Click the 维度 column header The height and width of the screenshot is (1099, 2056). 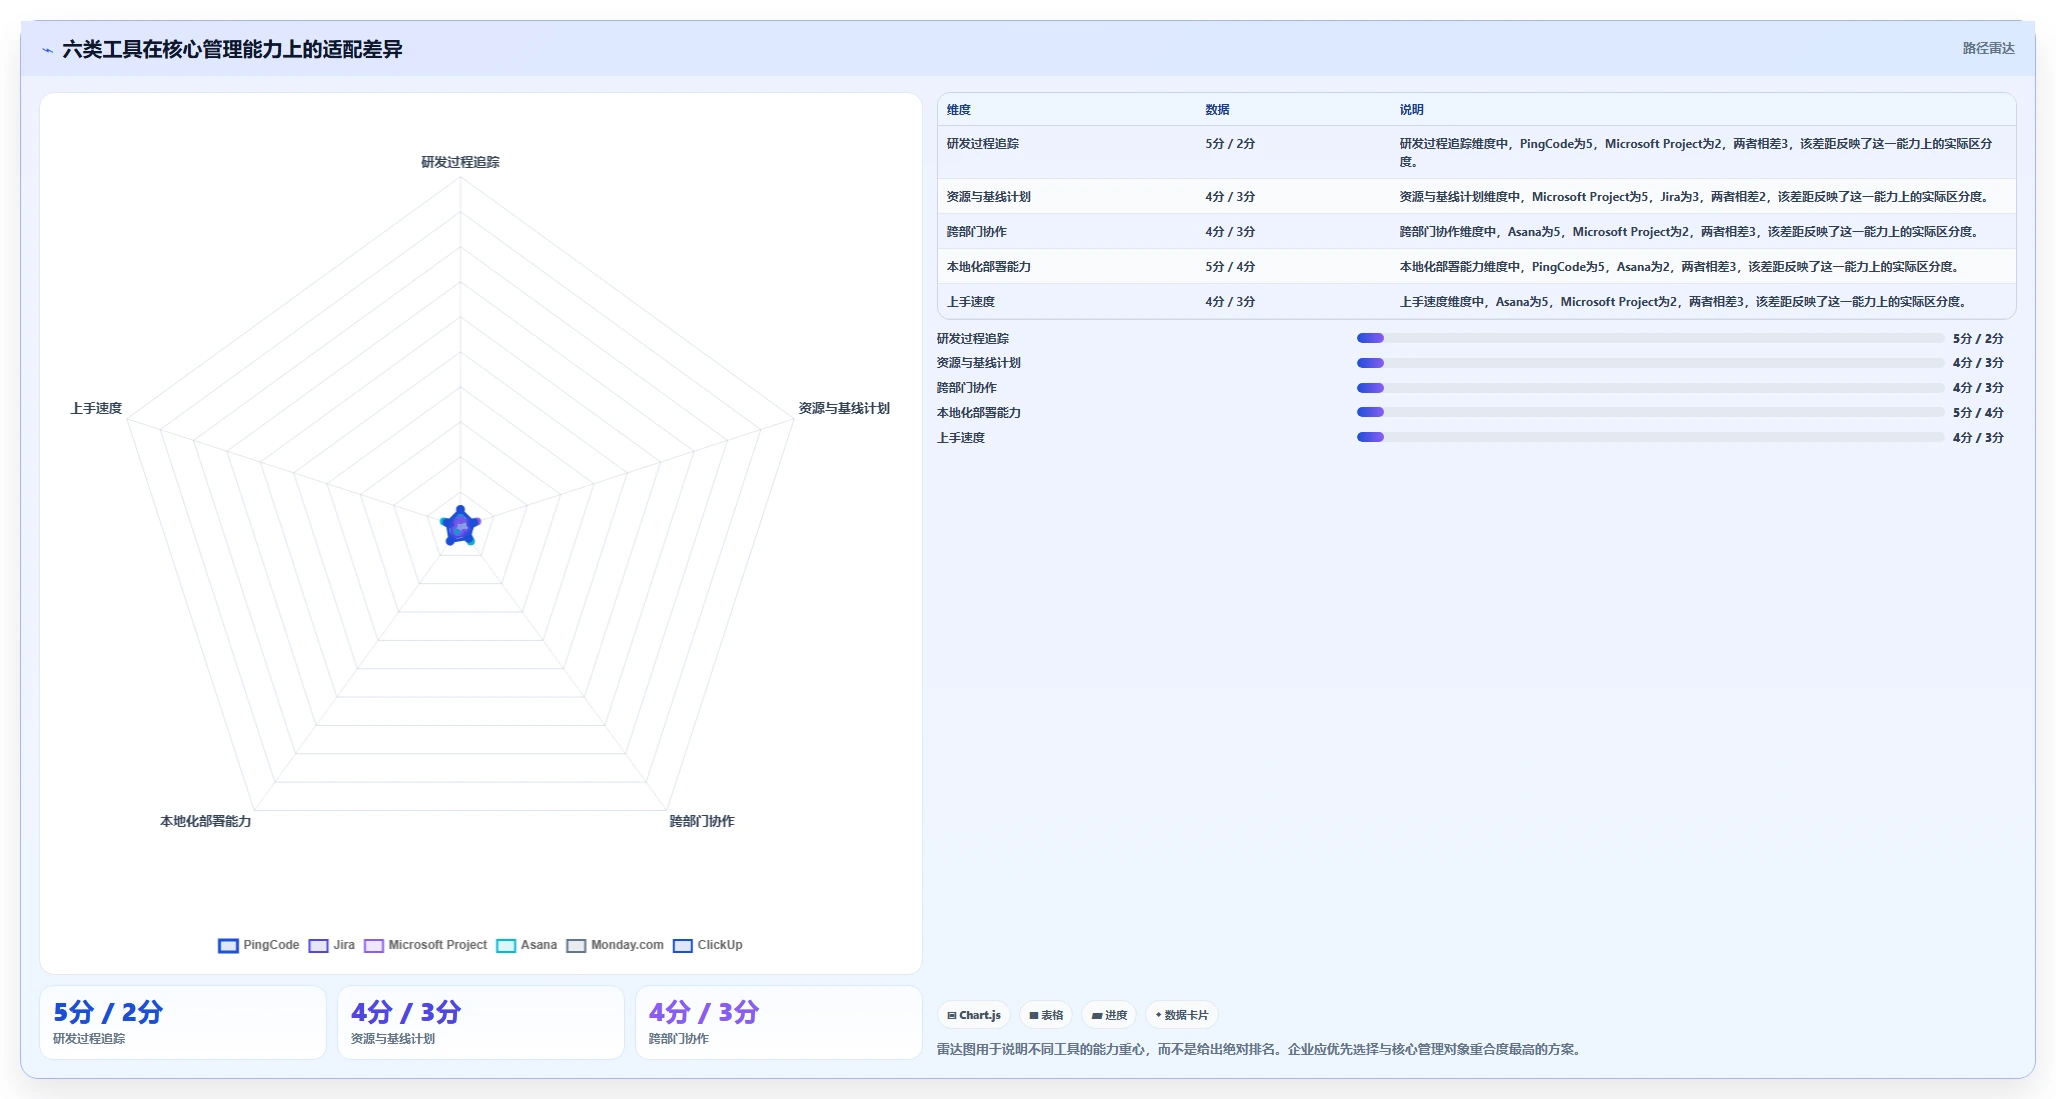click(959, 110)
